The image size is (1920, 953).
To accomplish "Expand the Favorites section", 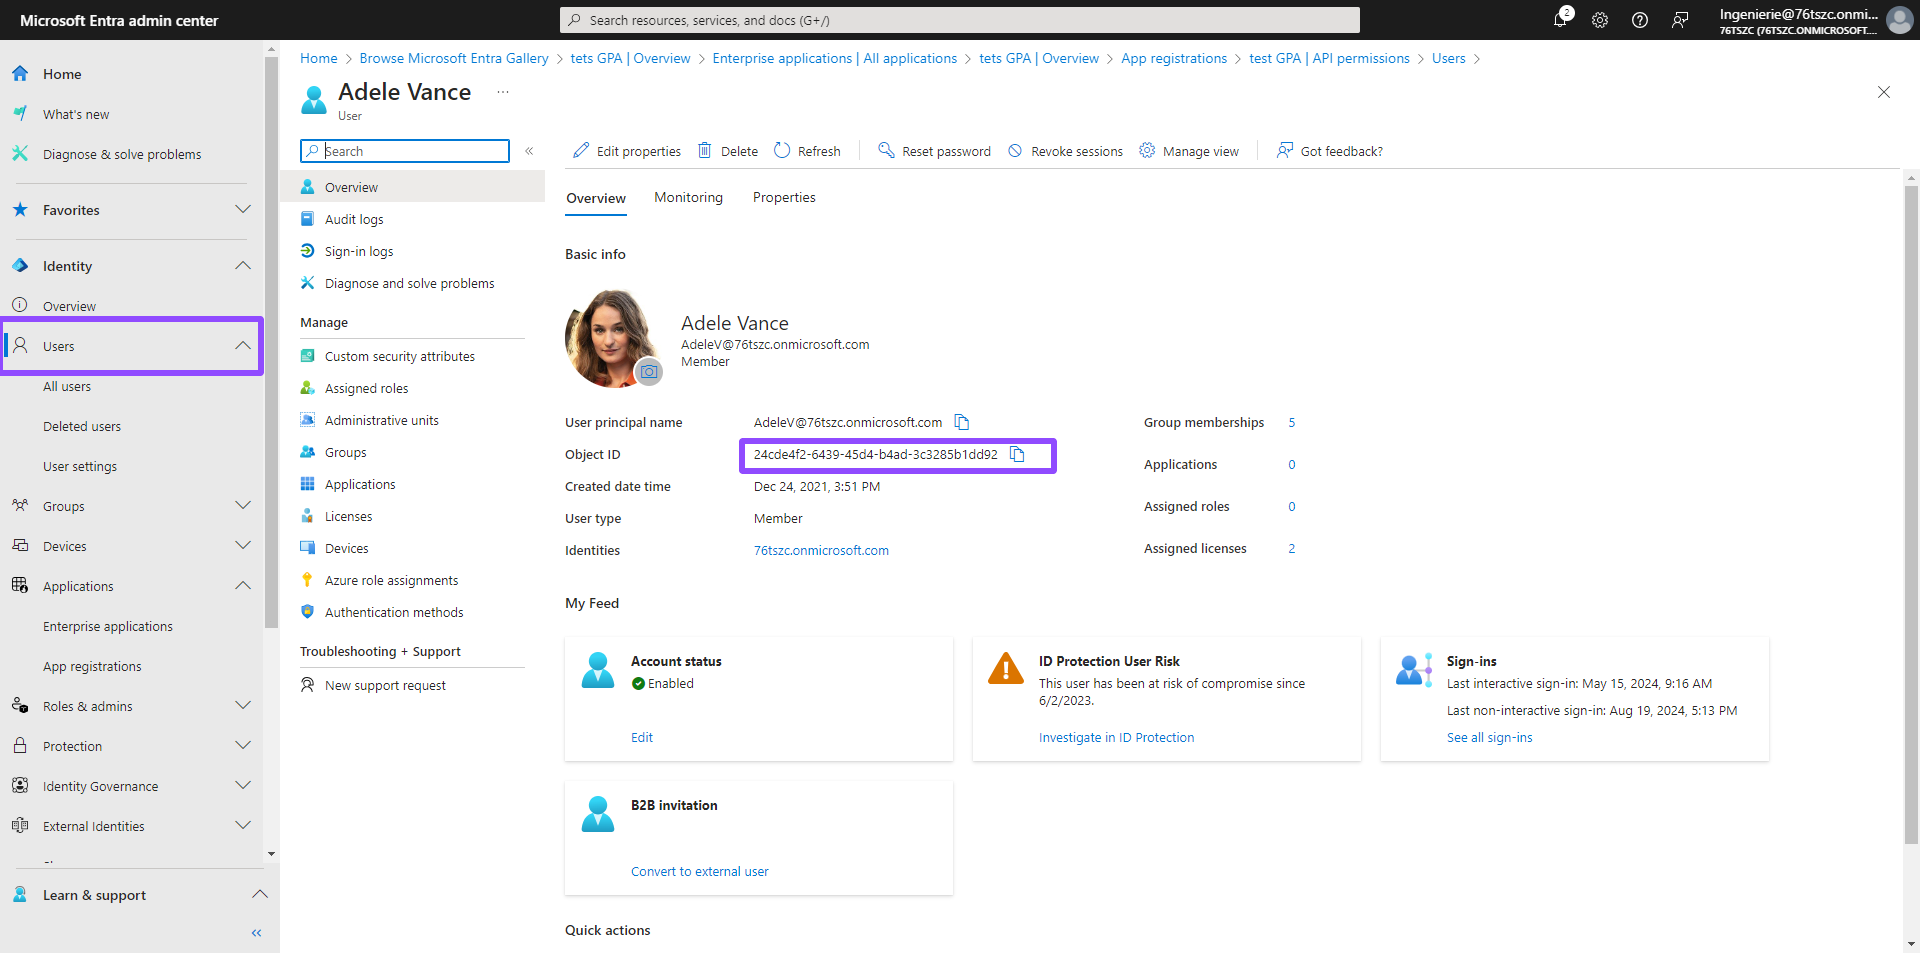I will tap(243, 209).
